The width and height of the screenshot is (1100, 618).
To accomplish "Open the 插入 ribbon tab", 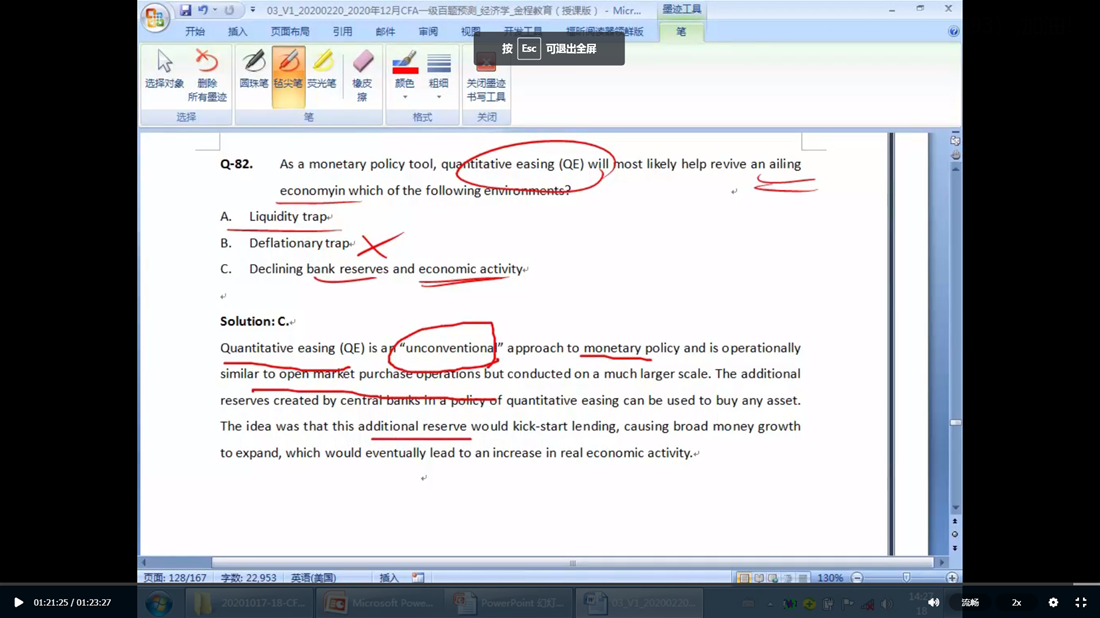I will click(238, 32).
